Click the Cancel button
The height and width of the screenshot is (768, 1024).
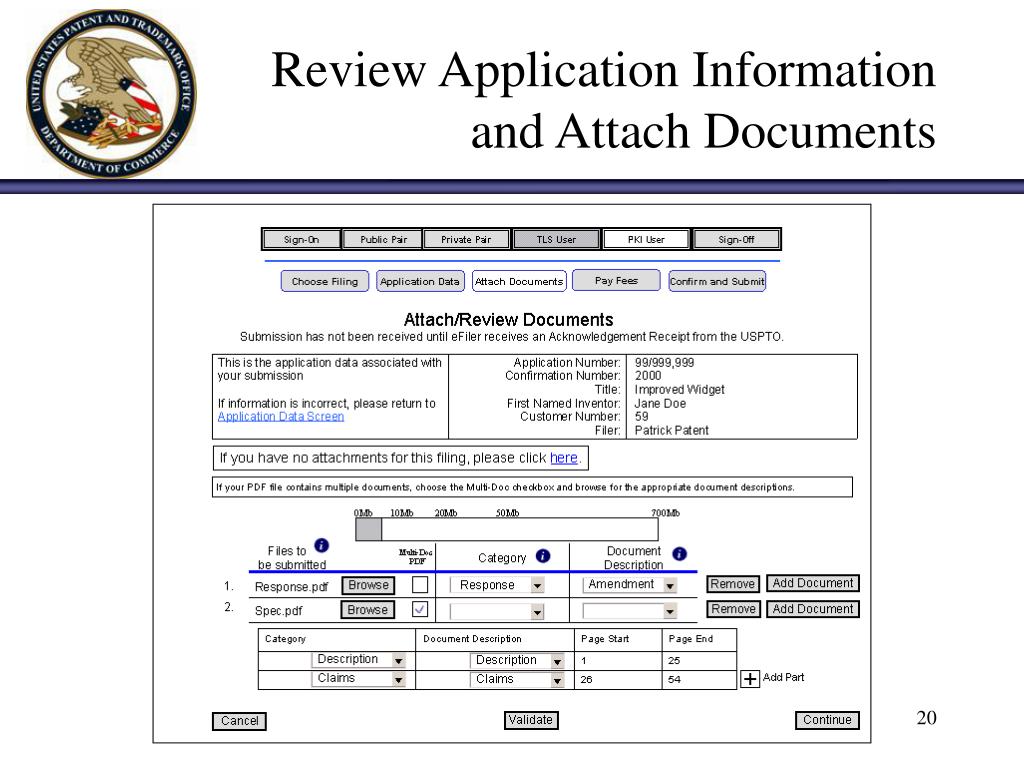239,721
